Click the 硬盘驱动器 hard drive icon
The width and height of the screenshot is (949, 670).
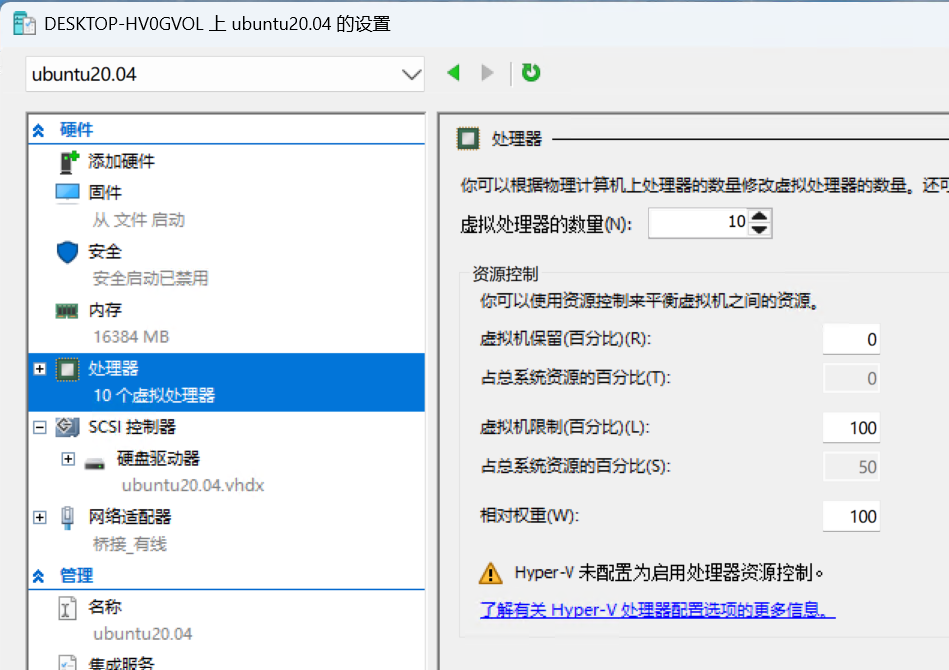coord(94,464)
